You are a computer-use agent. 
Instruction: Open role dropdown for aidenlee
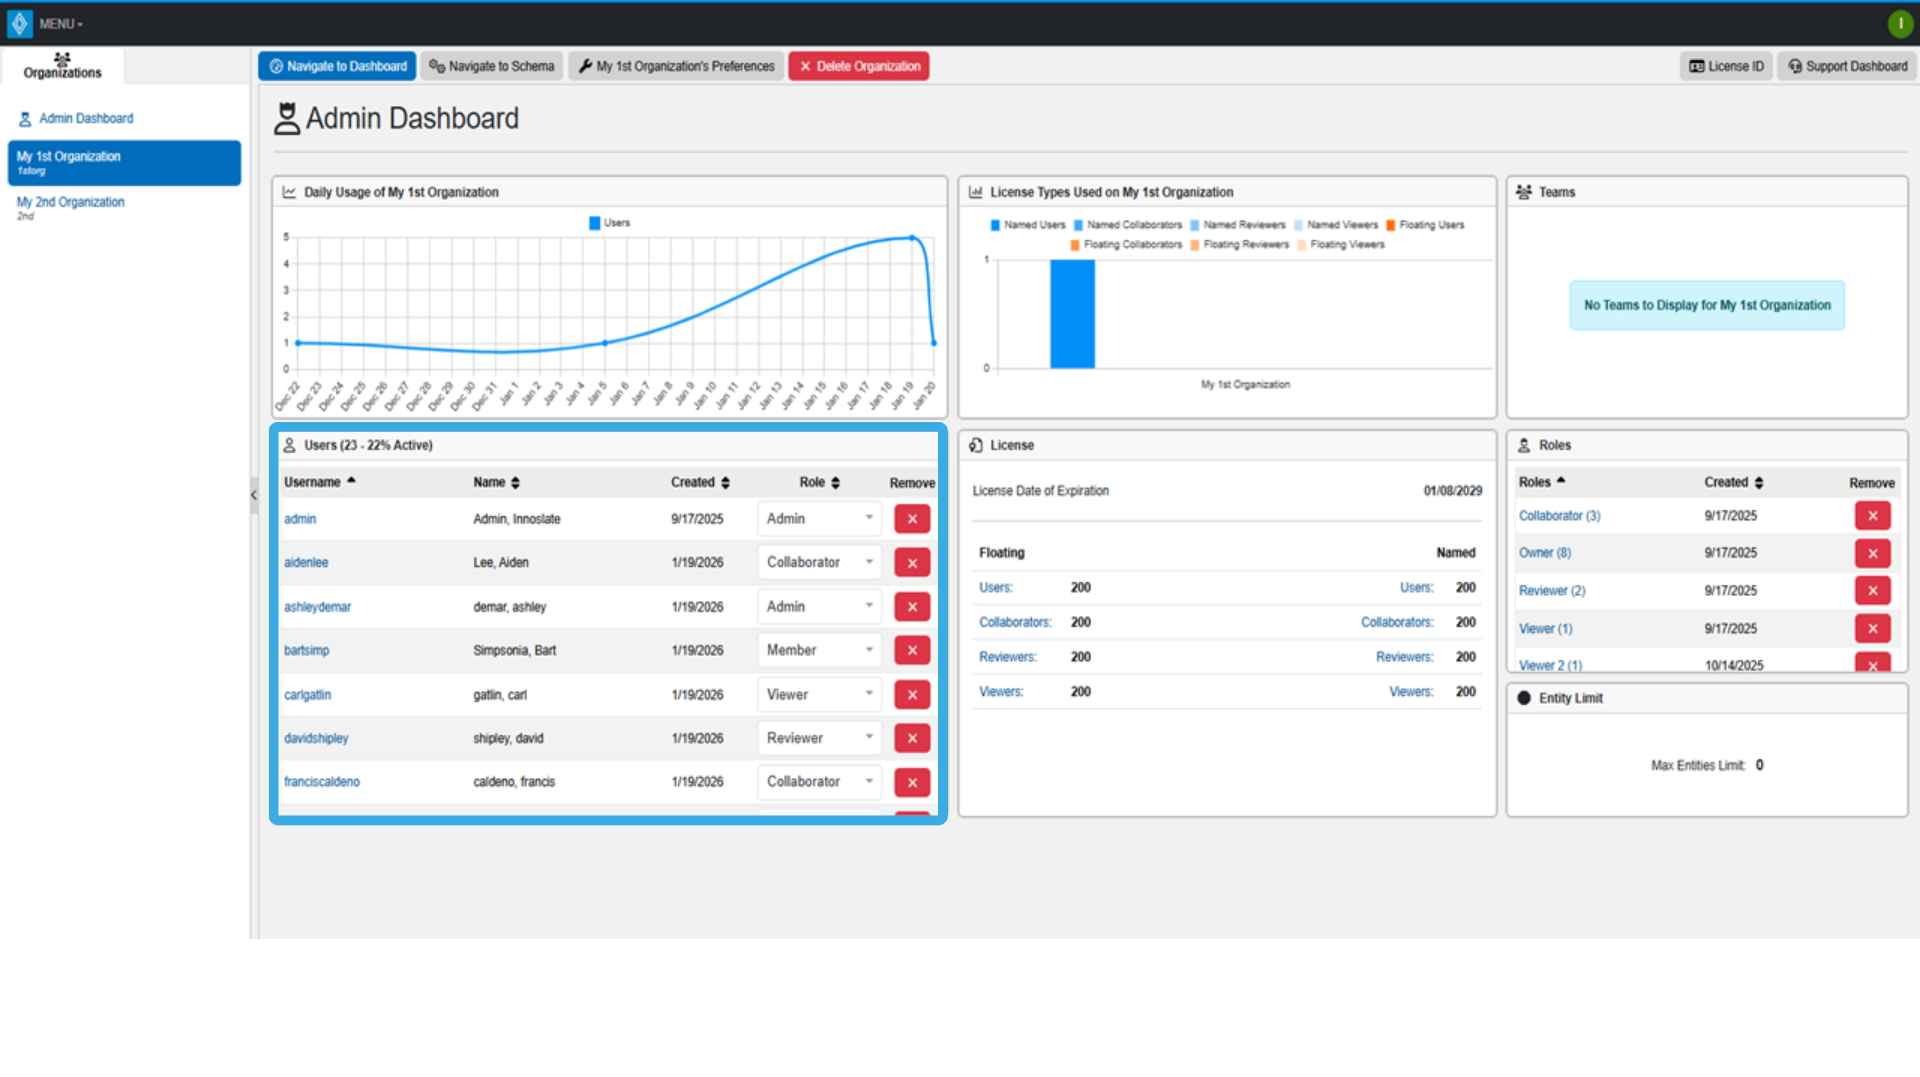click(x=819, y=563)
